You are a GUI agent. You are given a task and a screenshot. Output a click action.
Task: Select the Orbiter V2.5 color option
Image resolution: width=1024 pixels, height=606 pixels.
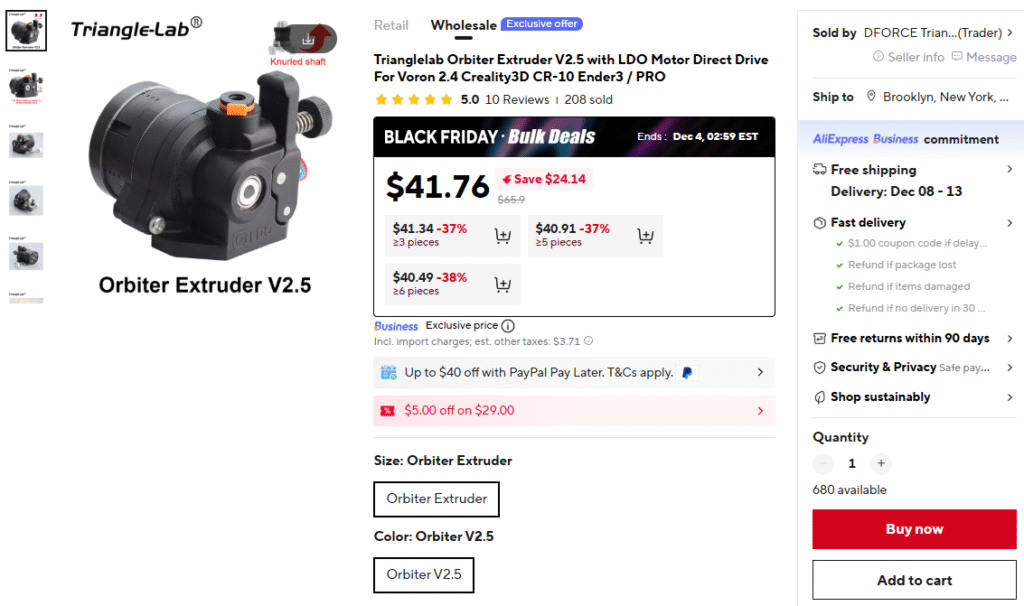coord(424,575)
